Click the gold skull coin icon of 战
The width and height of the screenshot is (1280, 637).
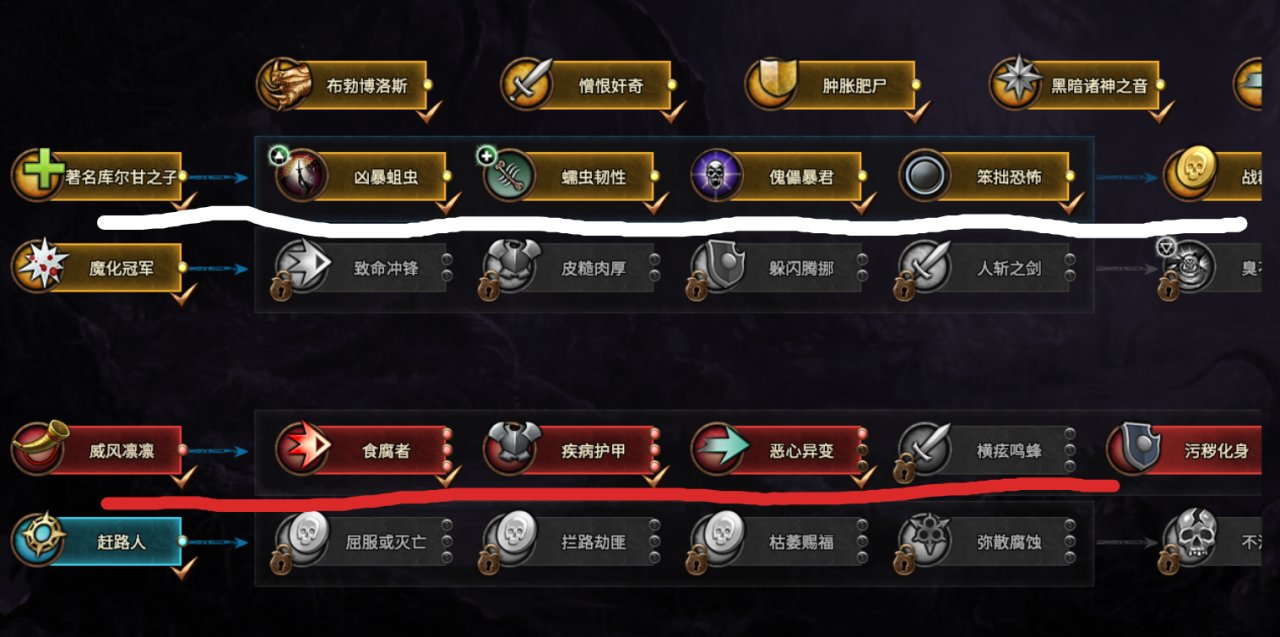1191,174
